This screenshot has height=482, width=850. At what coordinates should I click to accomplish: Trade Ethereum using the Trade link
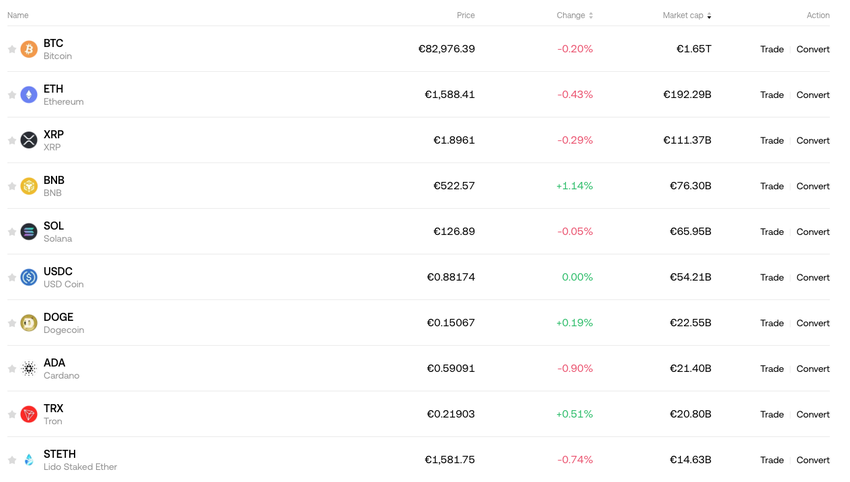coord(771,95)
